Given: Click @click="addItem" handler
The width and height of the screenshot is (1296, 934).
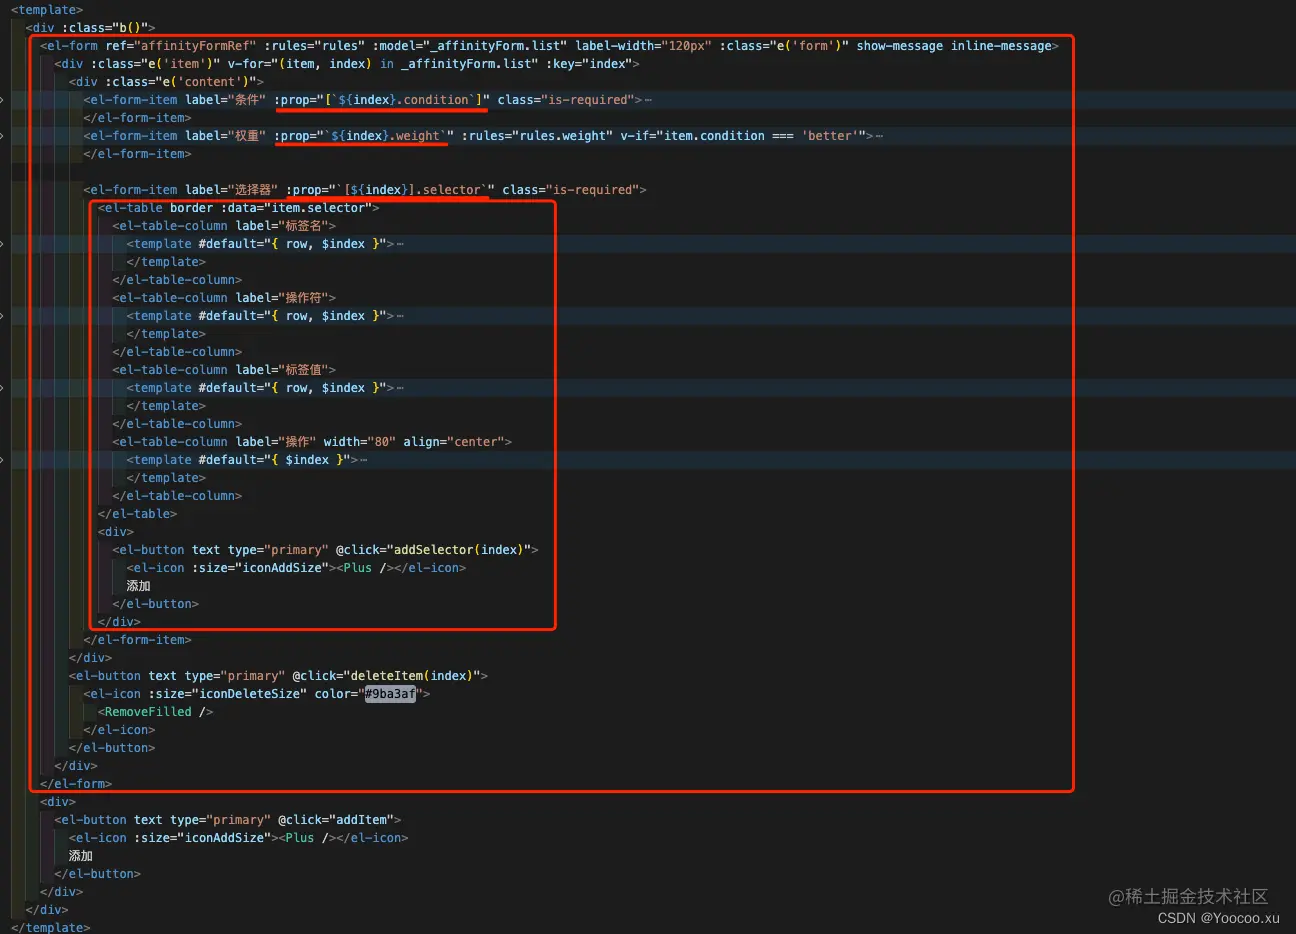Looking at the screenshot, I should pyautogui.click(x=336, y=820).
